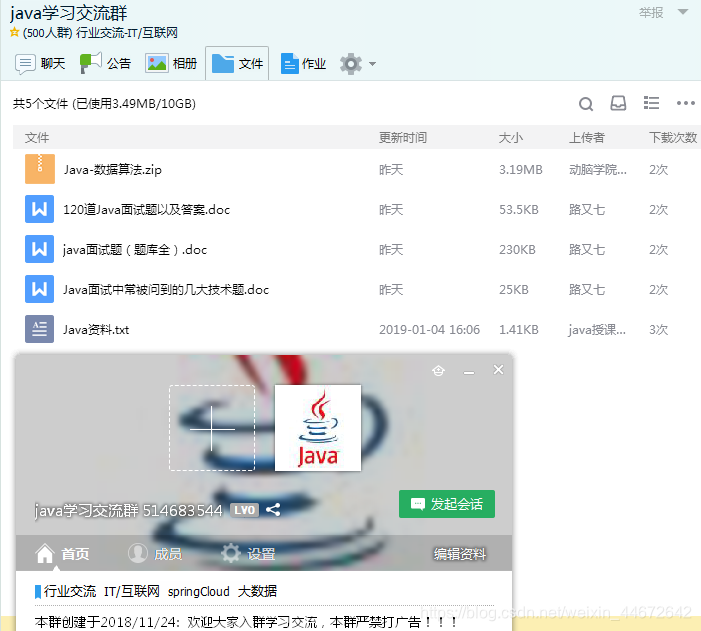701x631 pixels.
Task: Add a cover photo via dashed plus box
Action: (212, 428)
